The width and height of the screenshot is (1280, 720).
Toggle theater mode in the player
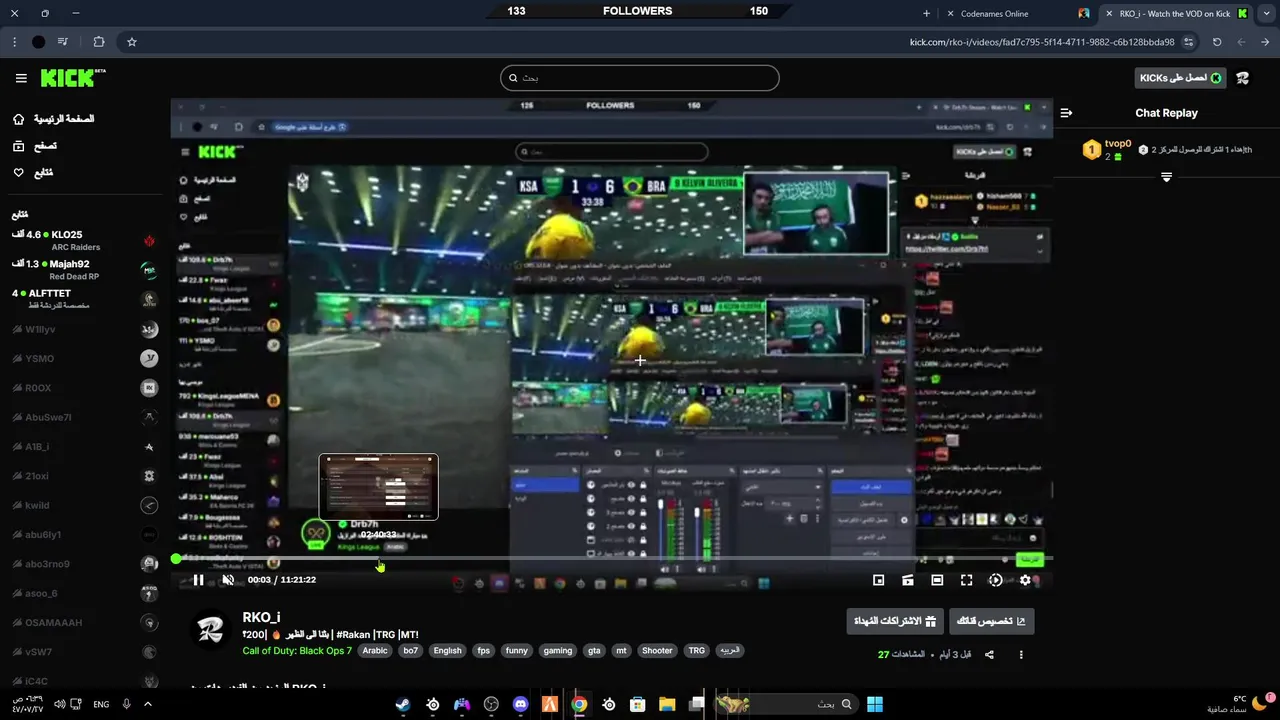click(937, 580)
